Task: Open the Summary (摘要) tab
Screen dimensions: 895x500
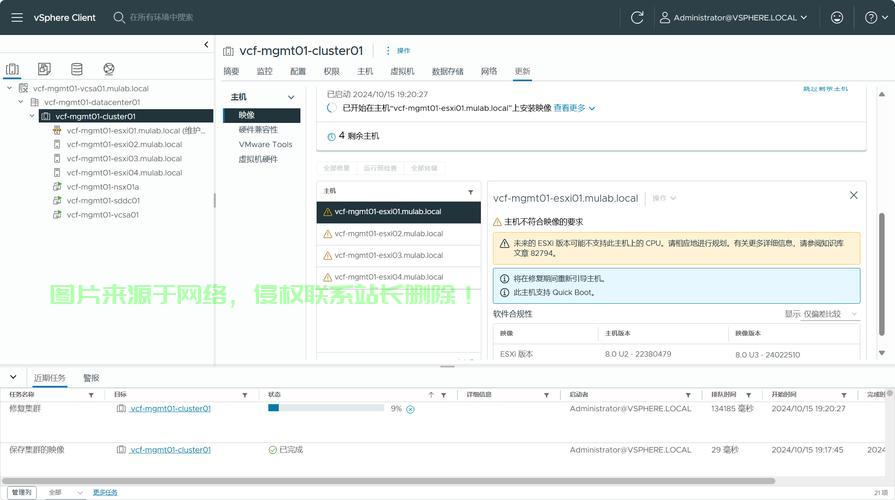Action: pyautogui.click(x=231, y=71)
